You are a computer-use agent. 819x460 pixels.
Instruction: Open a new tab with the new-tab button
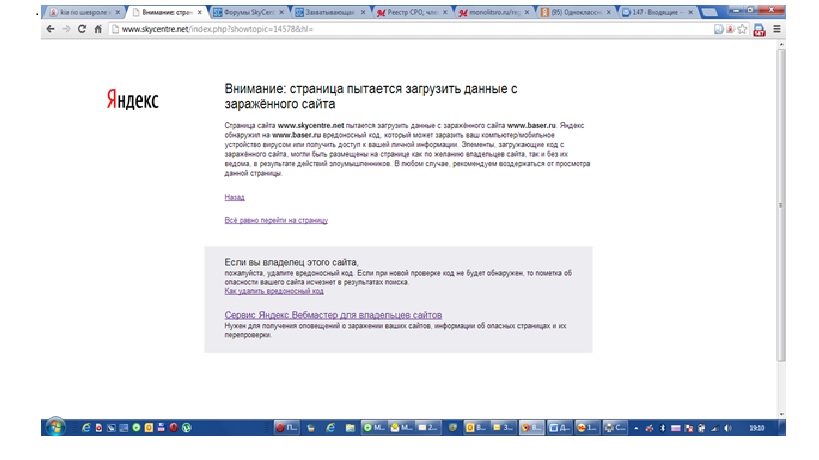pyautogui.click(x=709, y=12)
